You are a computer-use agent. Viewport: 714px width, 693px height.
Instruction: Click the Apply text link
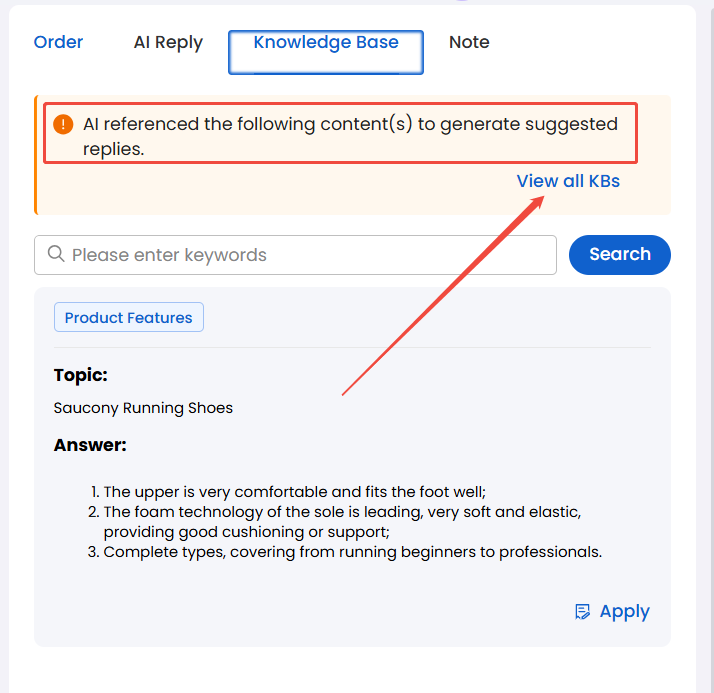coord(625,612)
